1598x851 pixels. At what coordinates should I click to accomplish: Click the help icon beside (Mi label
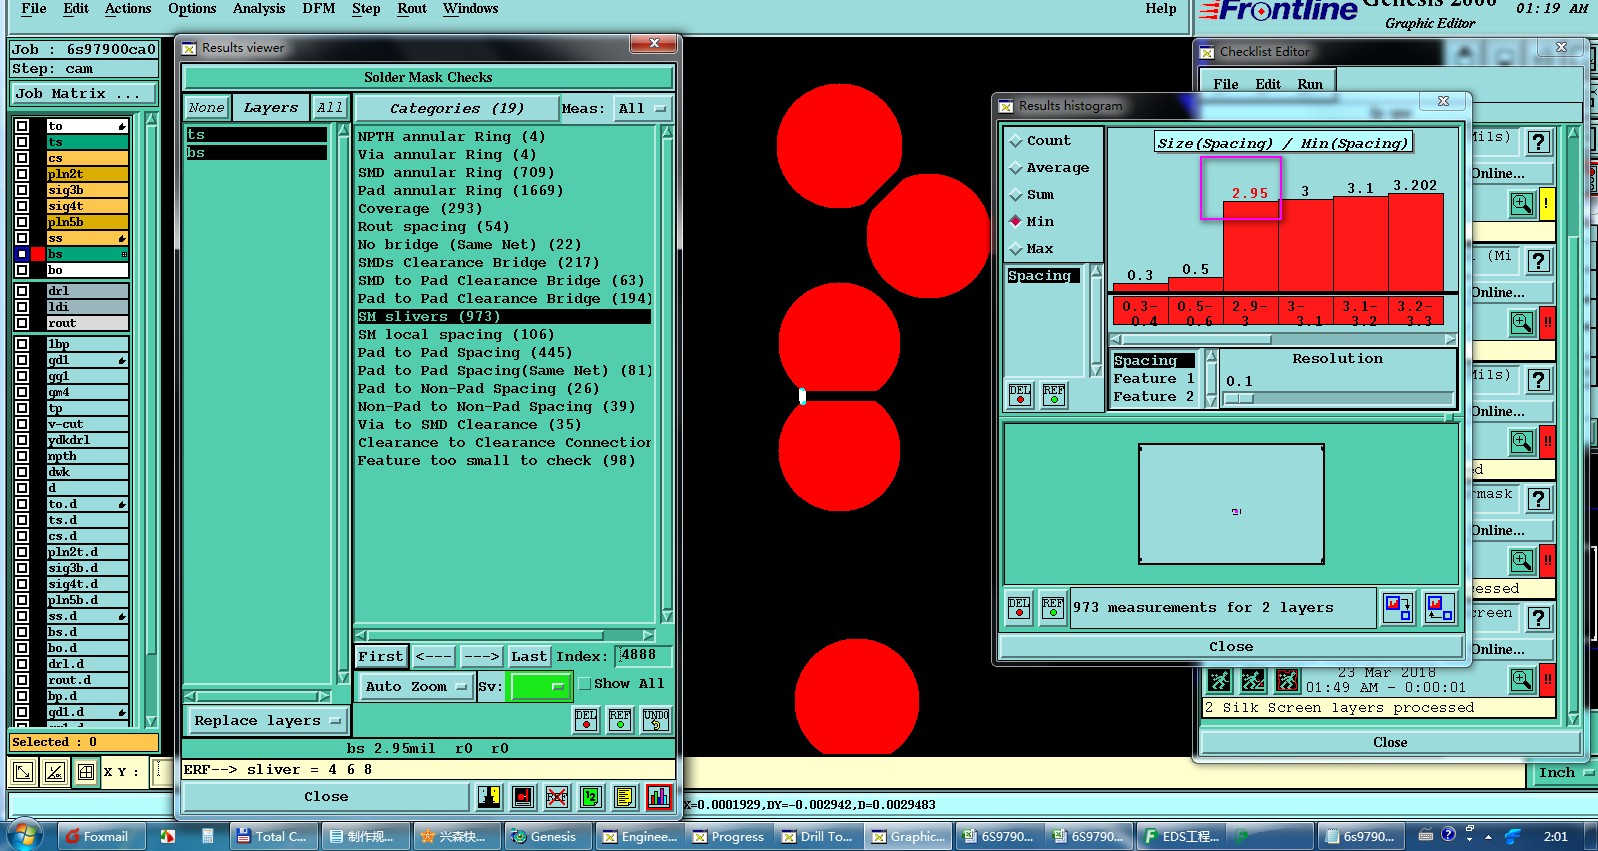click(1539, 262)
